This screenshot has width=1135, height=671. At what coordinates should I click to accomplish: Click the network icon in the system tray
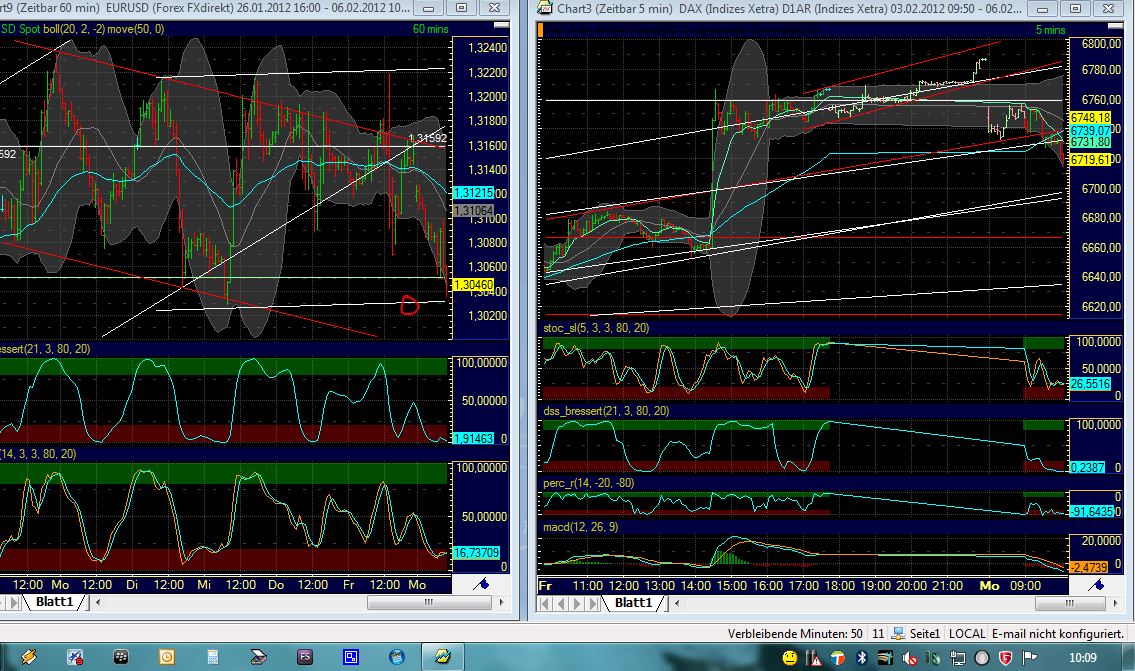[958, 657]
